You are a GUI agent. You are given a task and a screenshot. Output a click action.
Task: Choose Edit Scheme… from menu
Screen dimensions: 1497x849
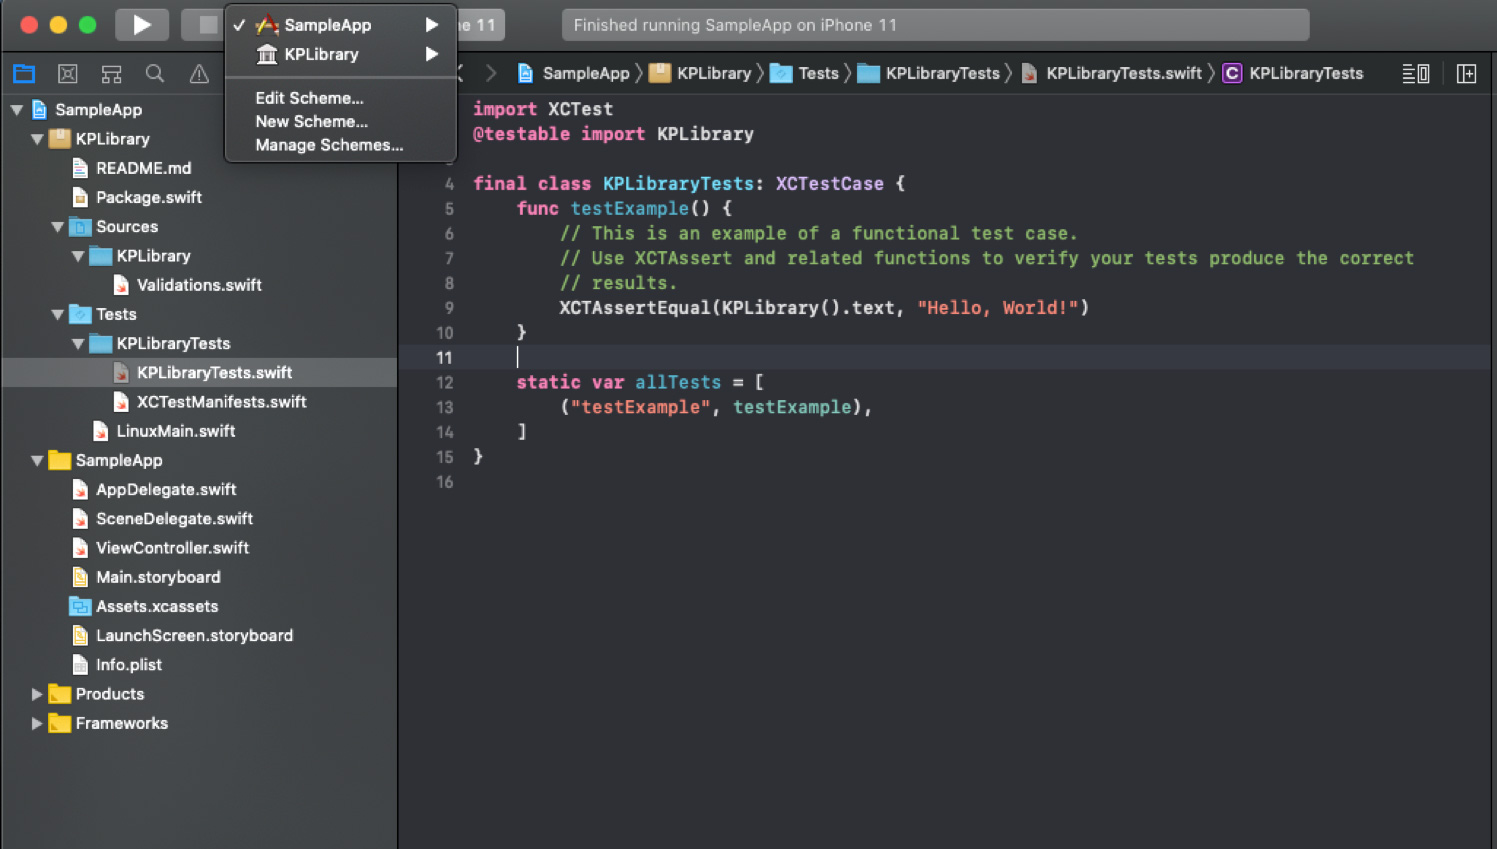(309, 98)
